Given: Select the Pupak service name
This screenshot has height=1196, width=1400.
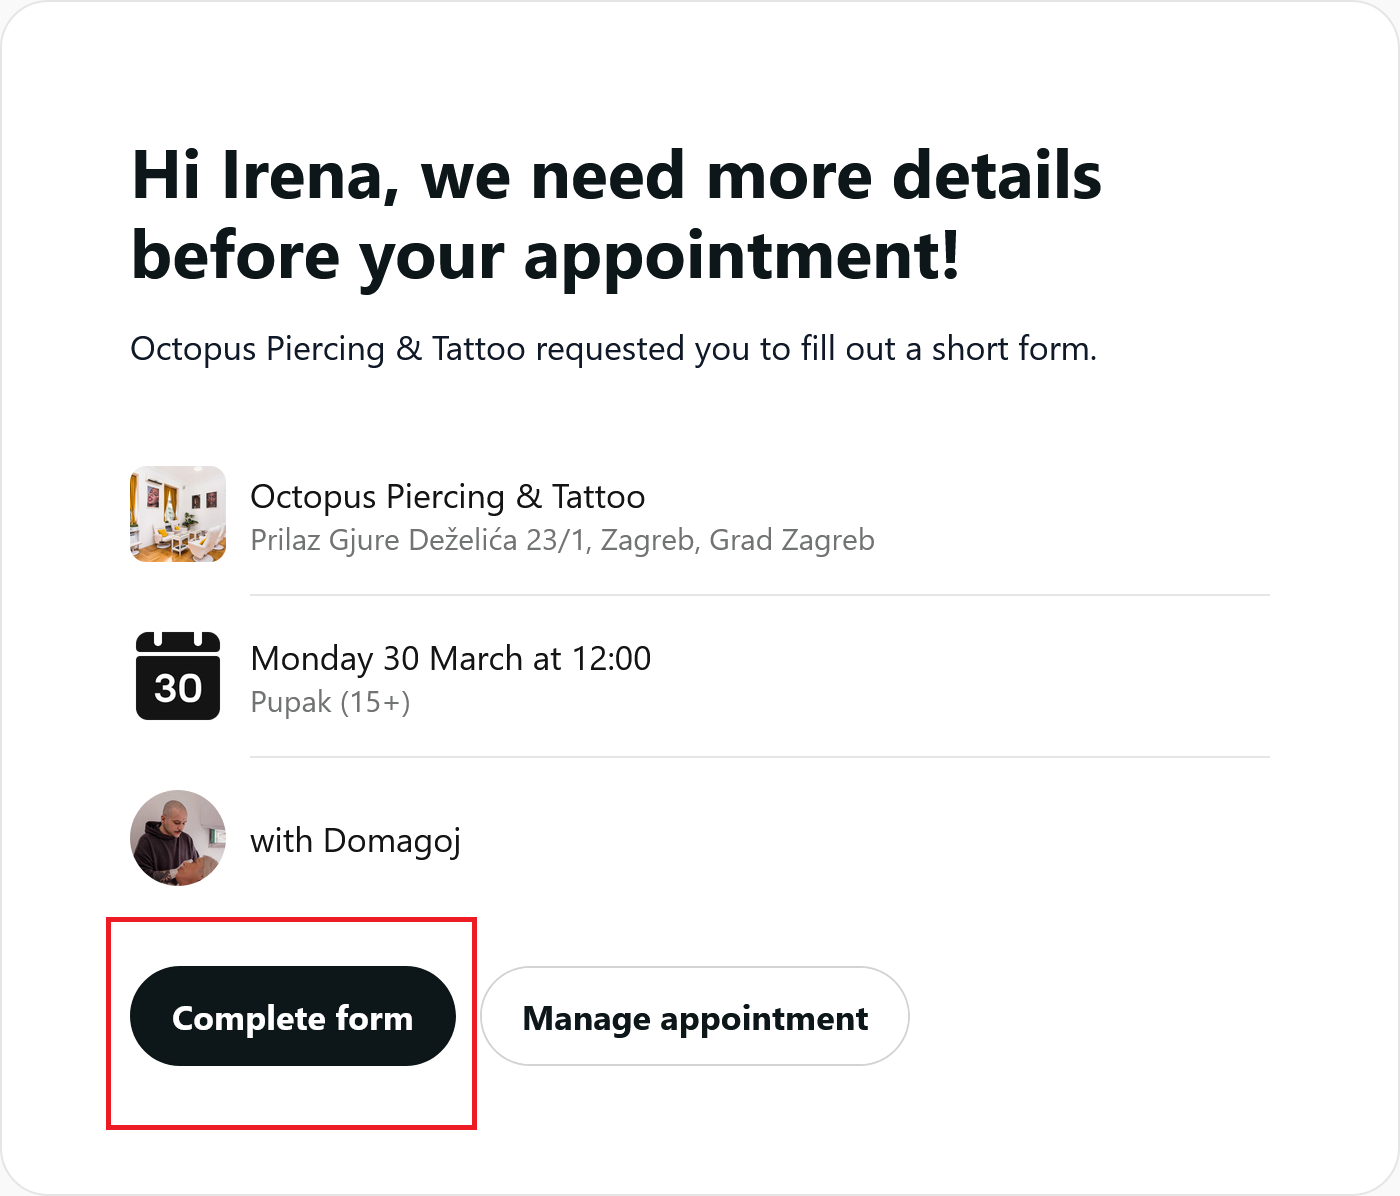Looking at the screenshot, I should 290,703.
